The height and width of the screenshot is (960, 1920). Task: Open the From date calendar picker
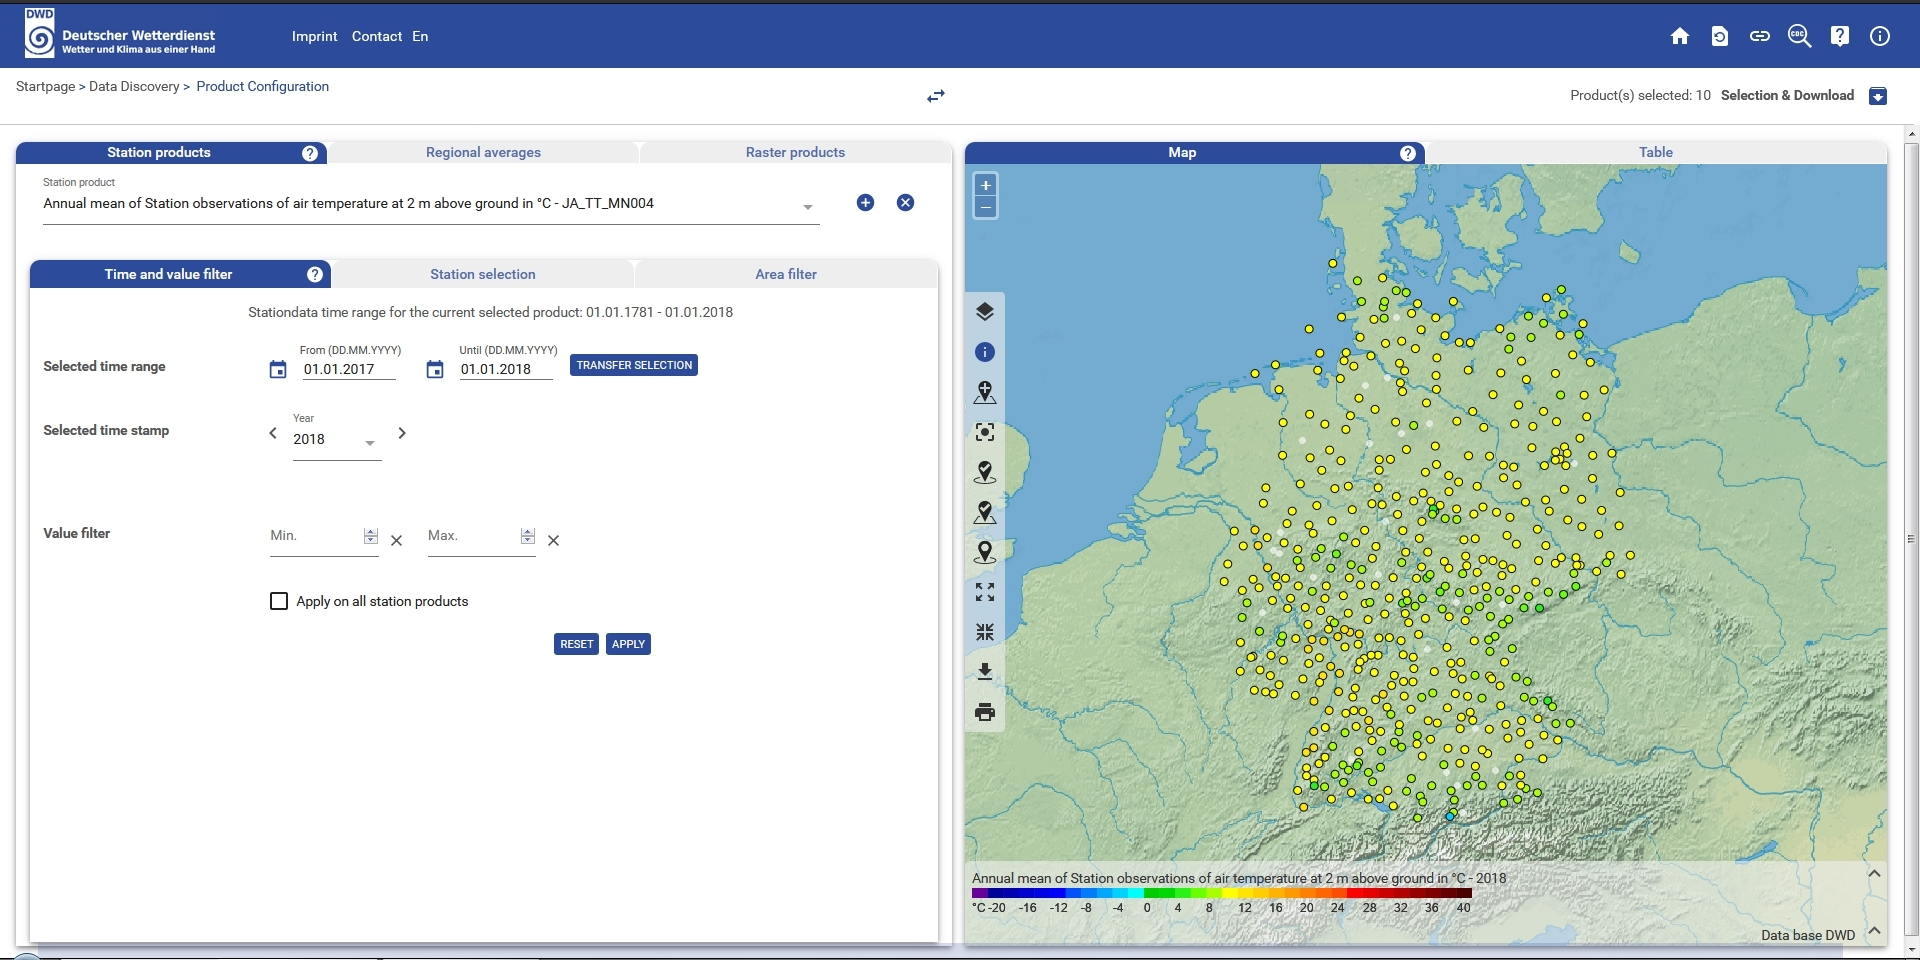tap(278, 370)
